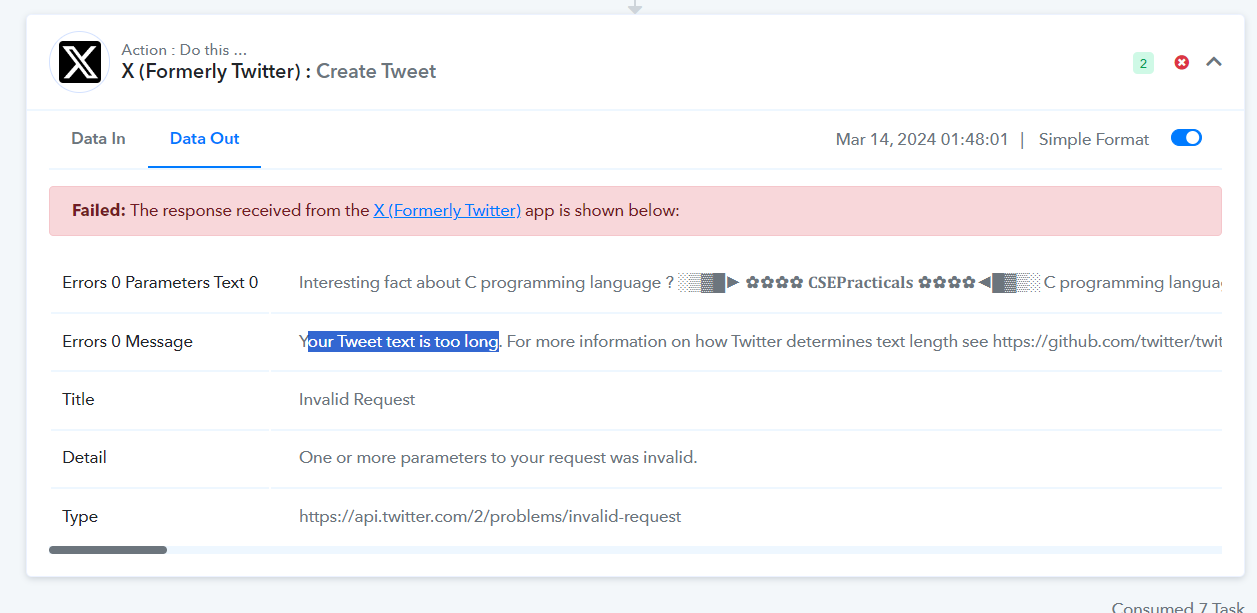
Task: Collapse the Create Tweet action step
Action: [1214, 62]
